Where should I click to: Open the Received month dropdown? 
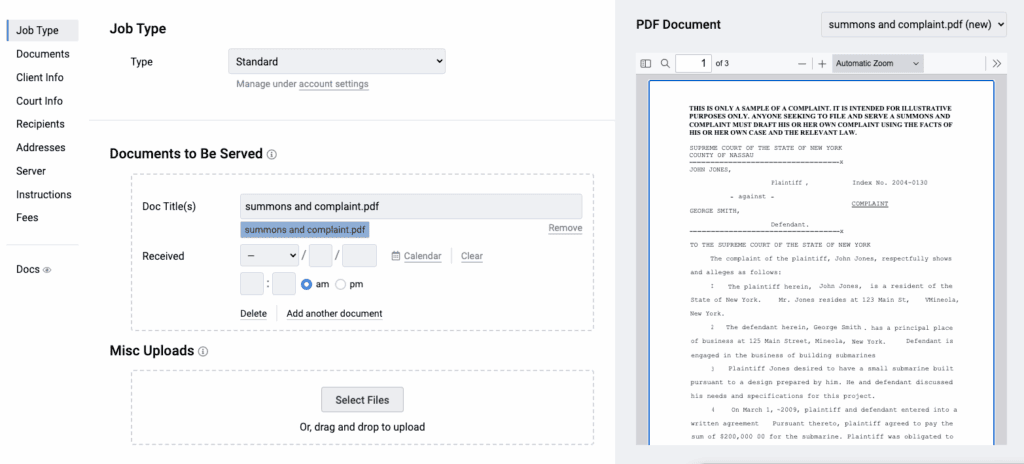[x=270, y=256]
